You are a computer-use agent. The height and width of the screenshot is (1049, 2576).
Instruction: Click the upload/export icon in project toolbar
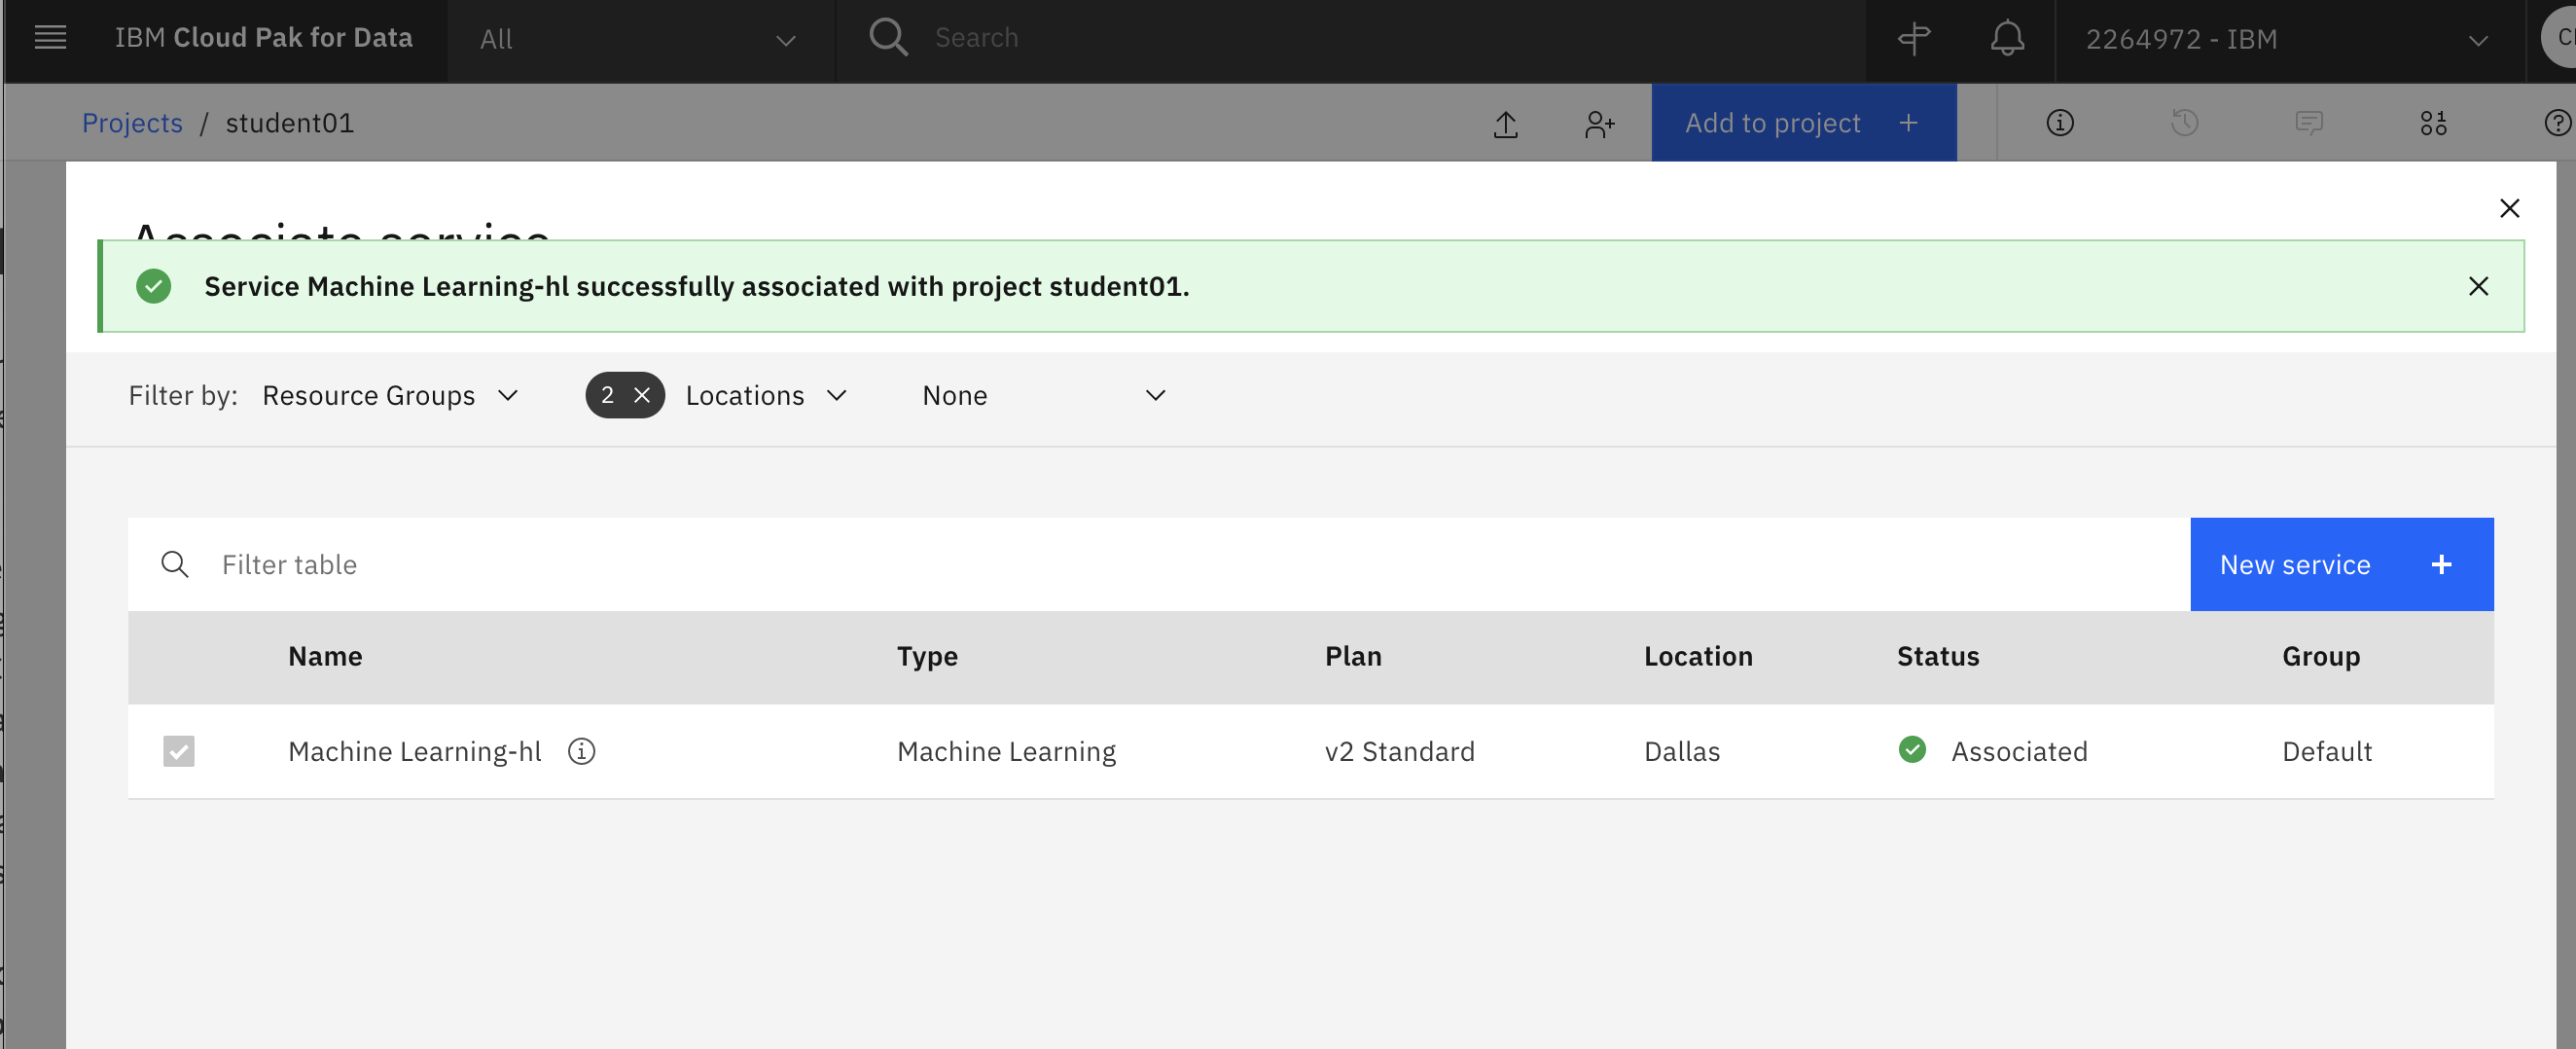coord(1505,124)
